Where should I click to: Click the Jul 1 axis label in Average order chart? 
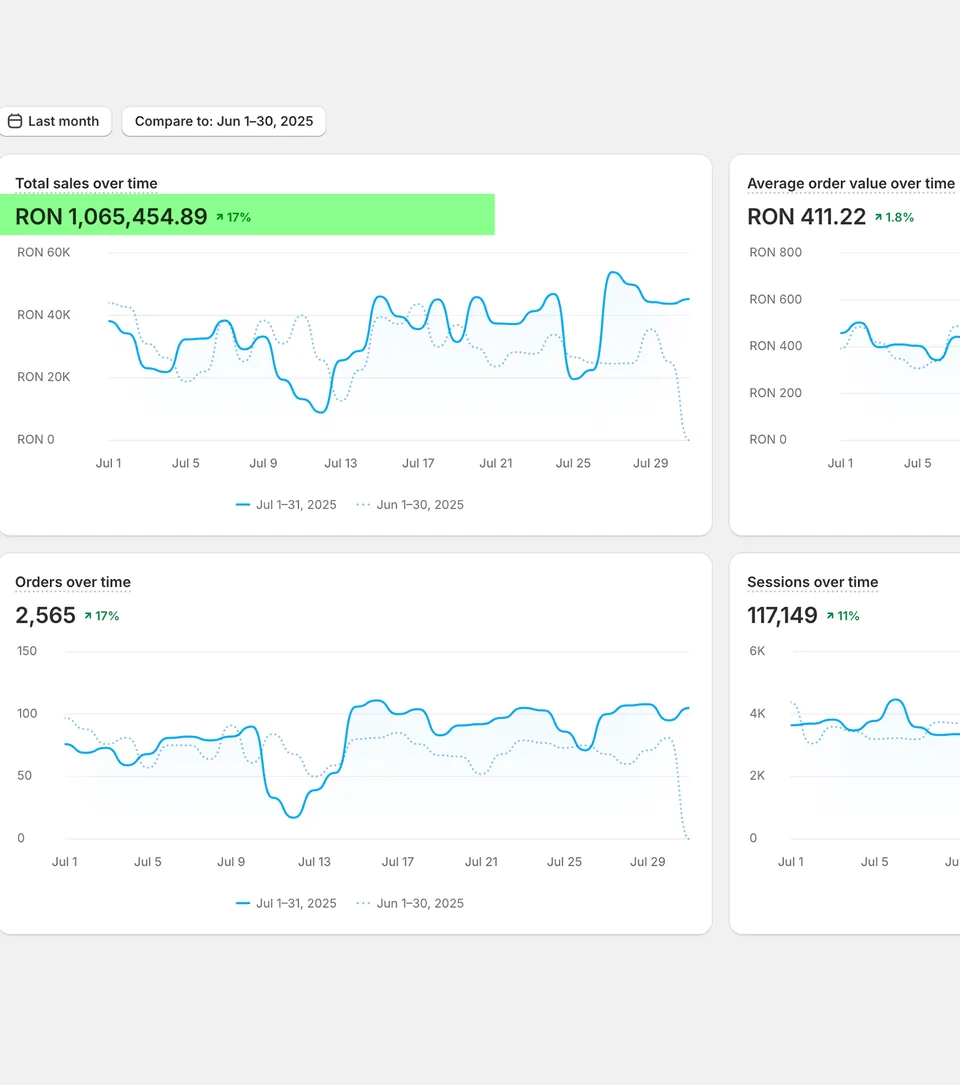point(841,464)
